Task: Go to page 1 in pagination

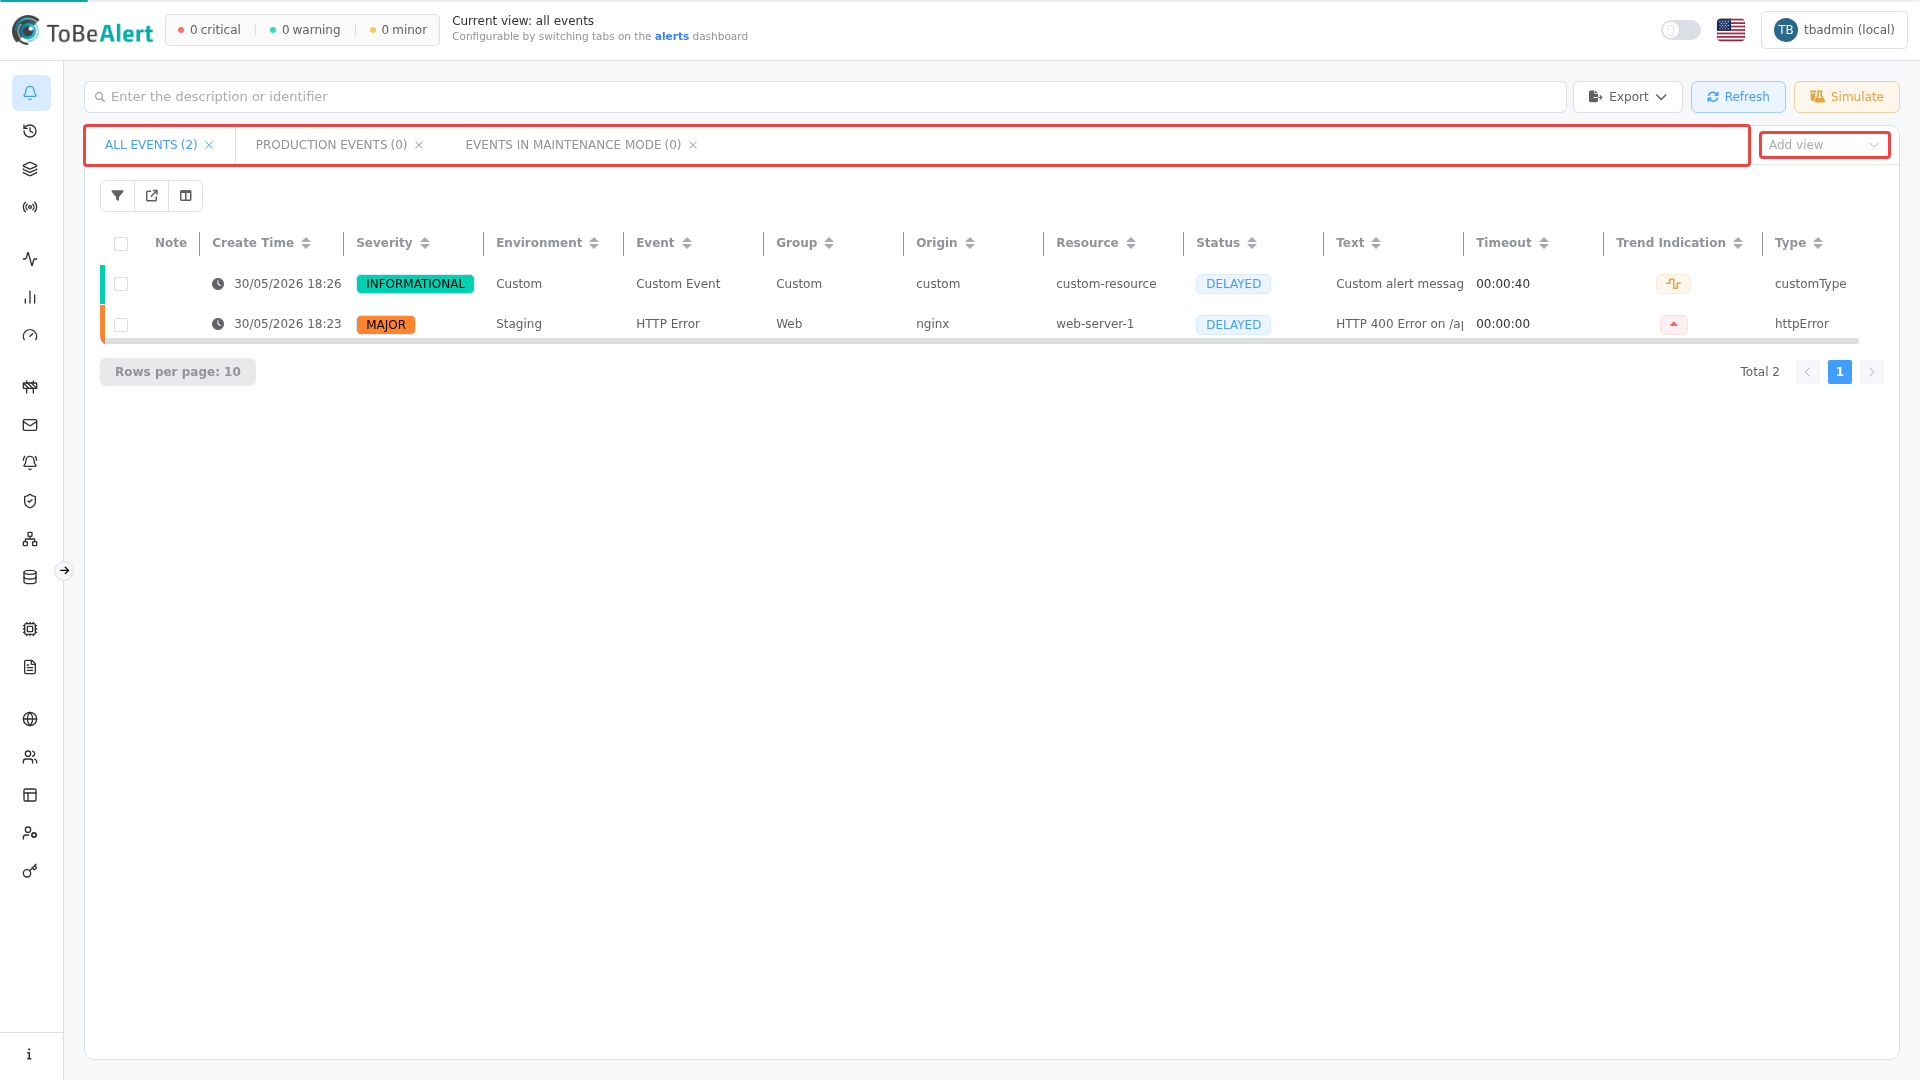Action: point(1840,372)
